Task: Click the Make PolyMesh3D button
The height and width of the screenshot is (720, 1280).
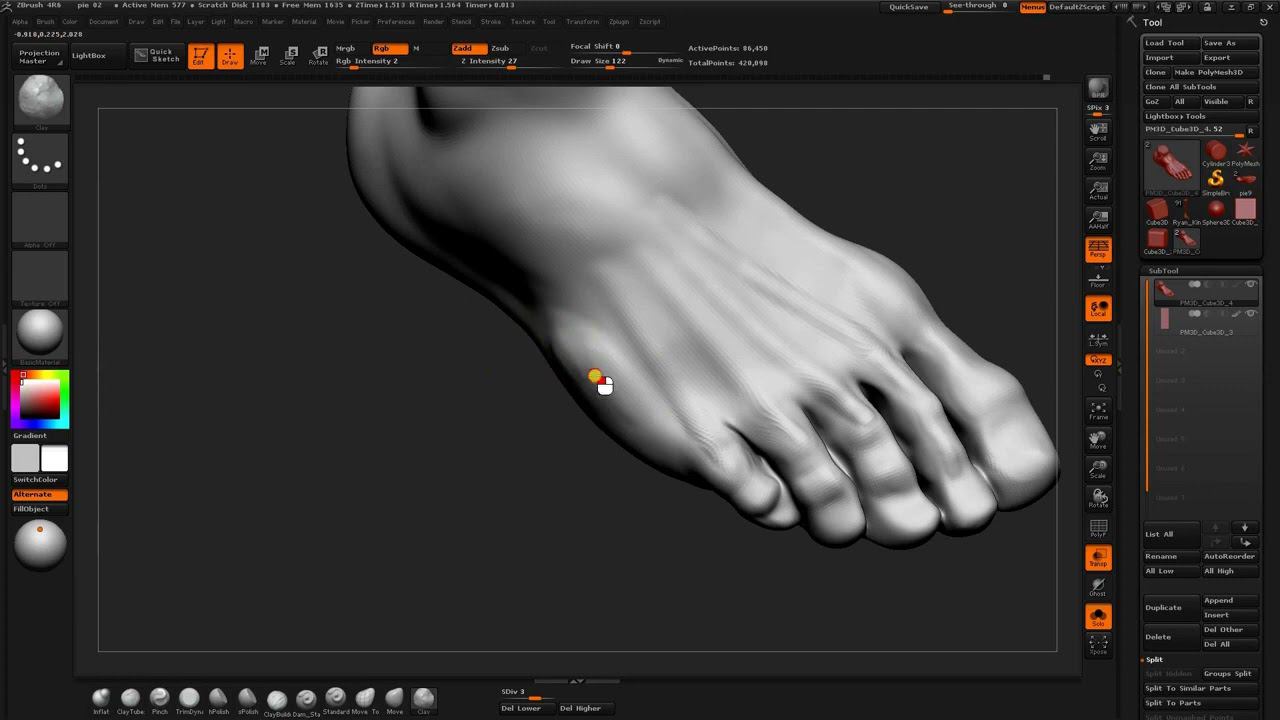Action: point(1208,72)
